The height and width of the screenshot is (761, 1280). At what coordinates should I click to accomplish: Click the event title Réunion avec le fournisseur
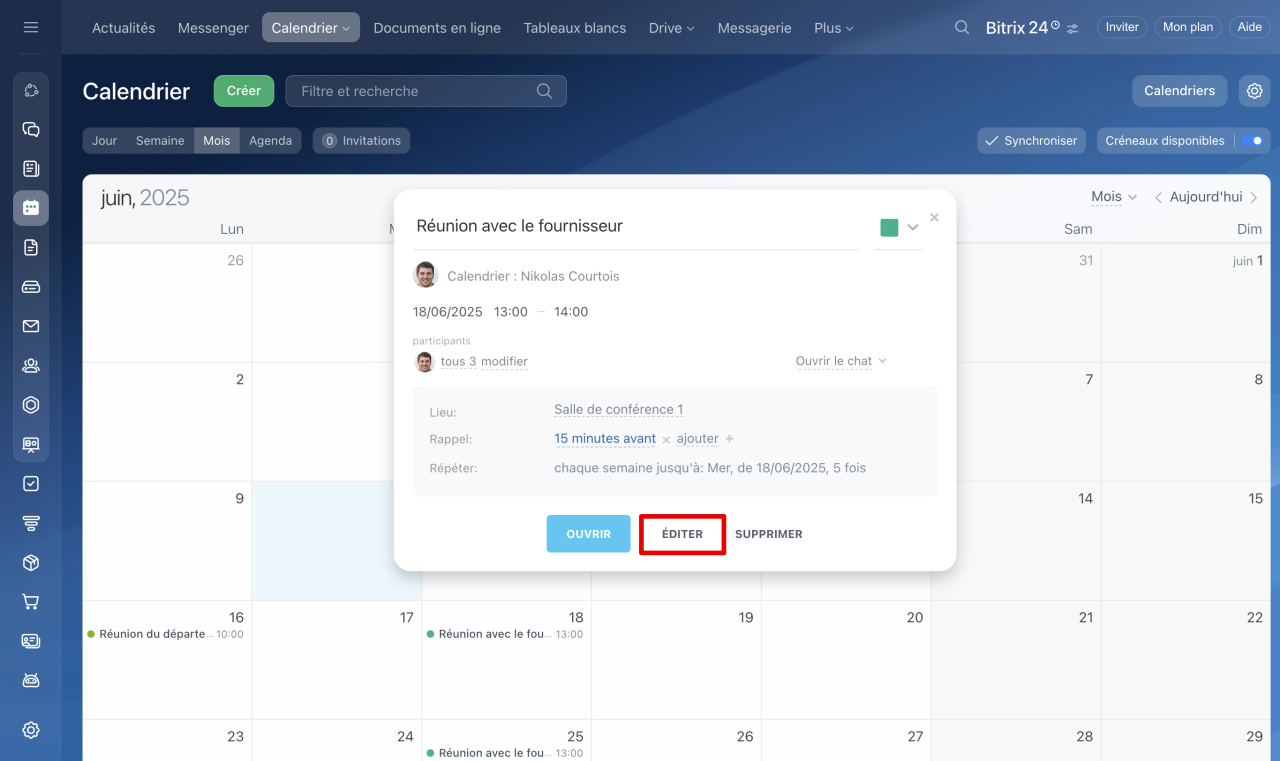pos(519,226)
